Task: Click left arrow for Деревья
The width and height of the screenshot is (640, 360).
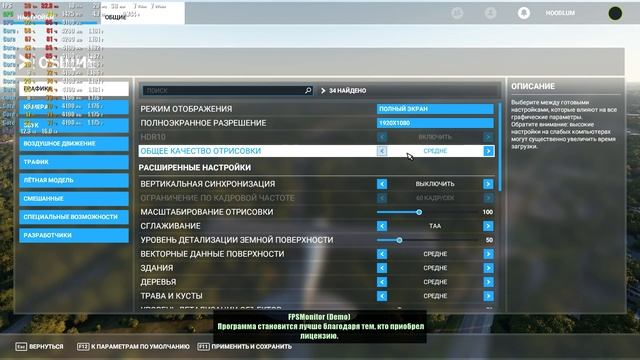Action: pos(382,282)
